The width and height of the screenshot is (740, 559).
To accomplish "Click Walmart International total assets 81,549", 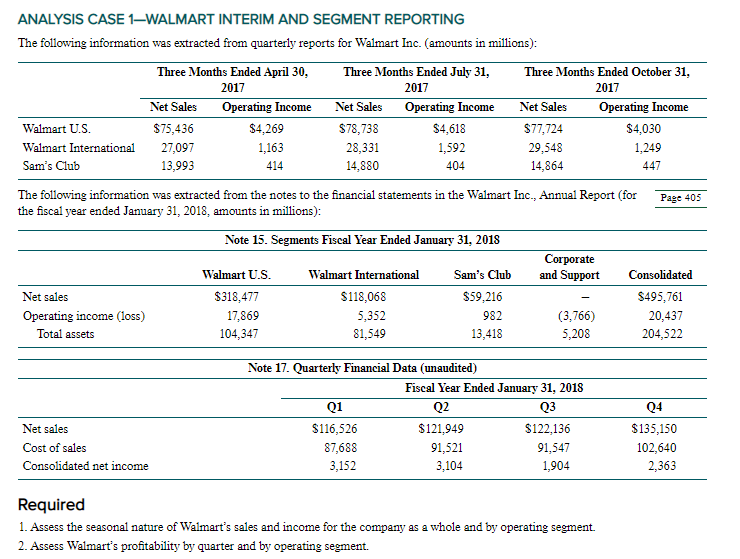I will tap(369, 334).
